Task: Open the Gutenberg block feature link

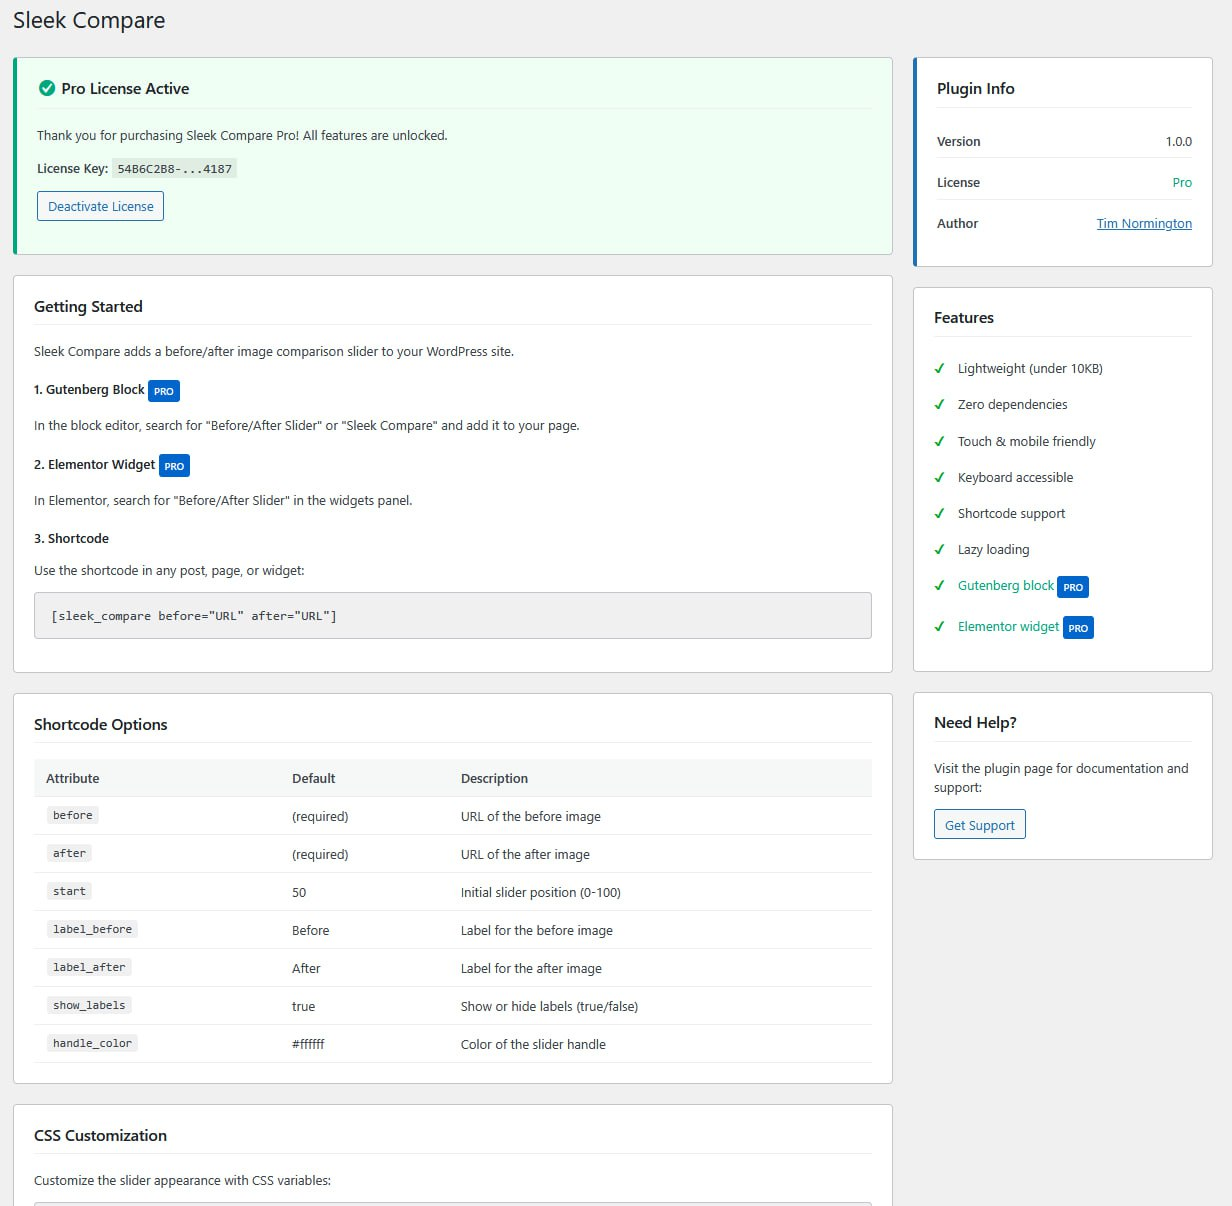Action: [1005, 585]
